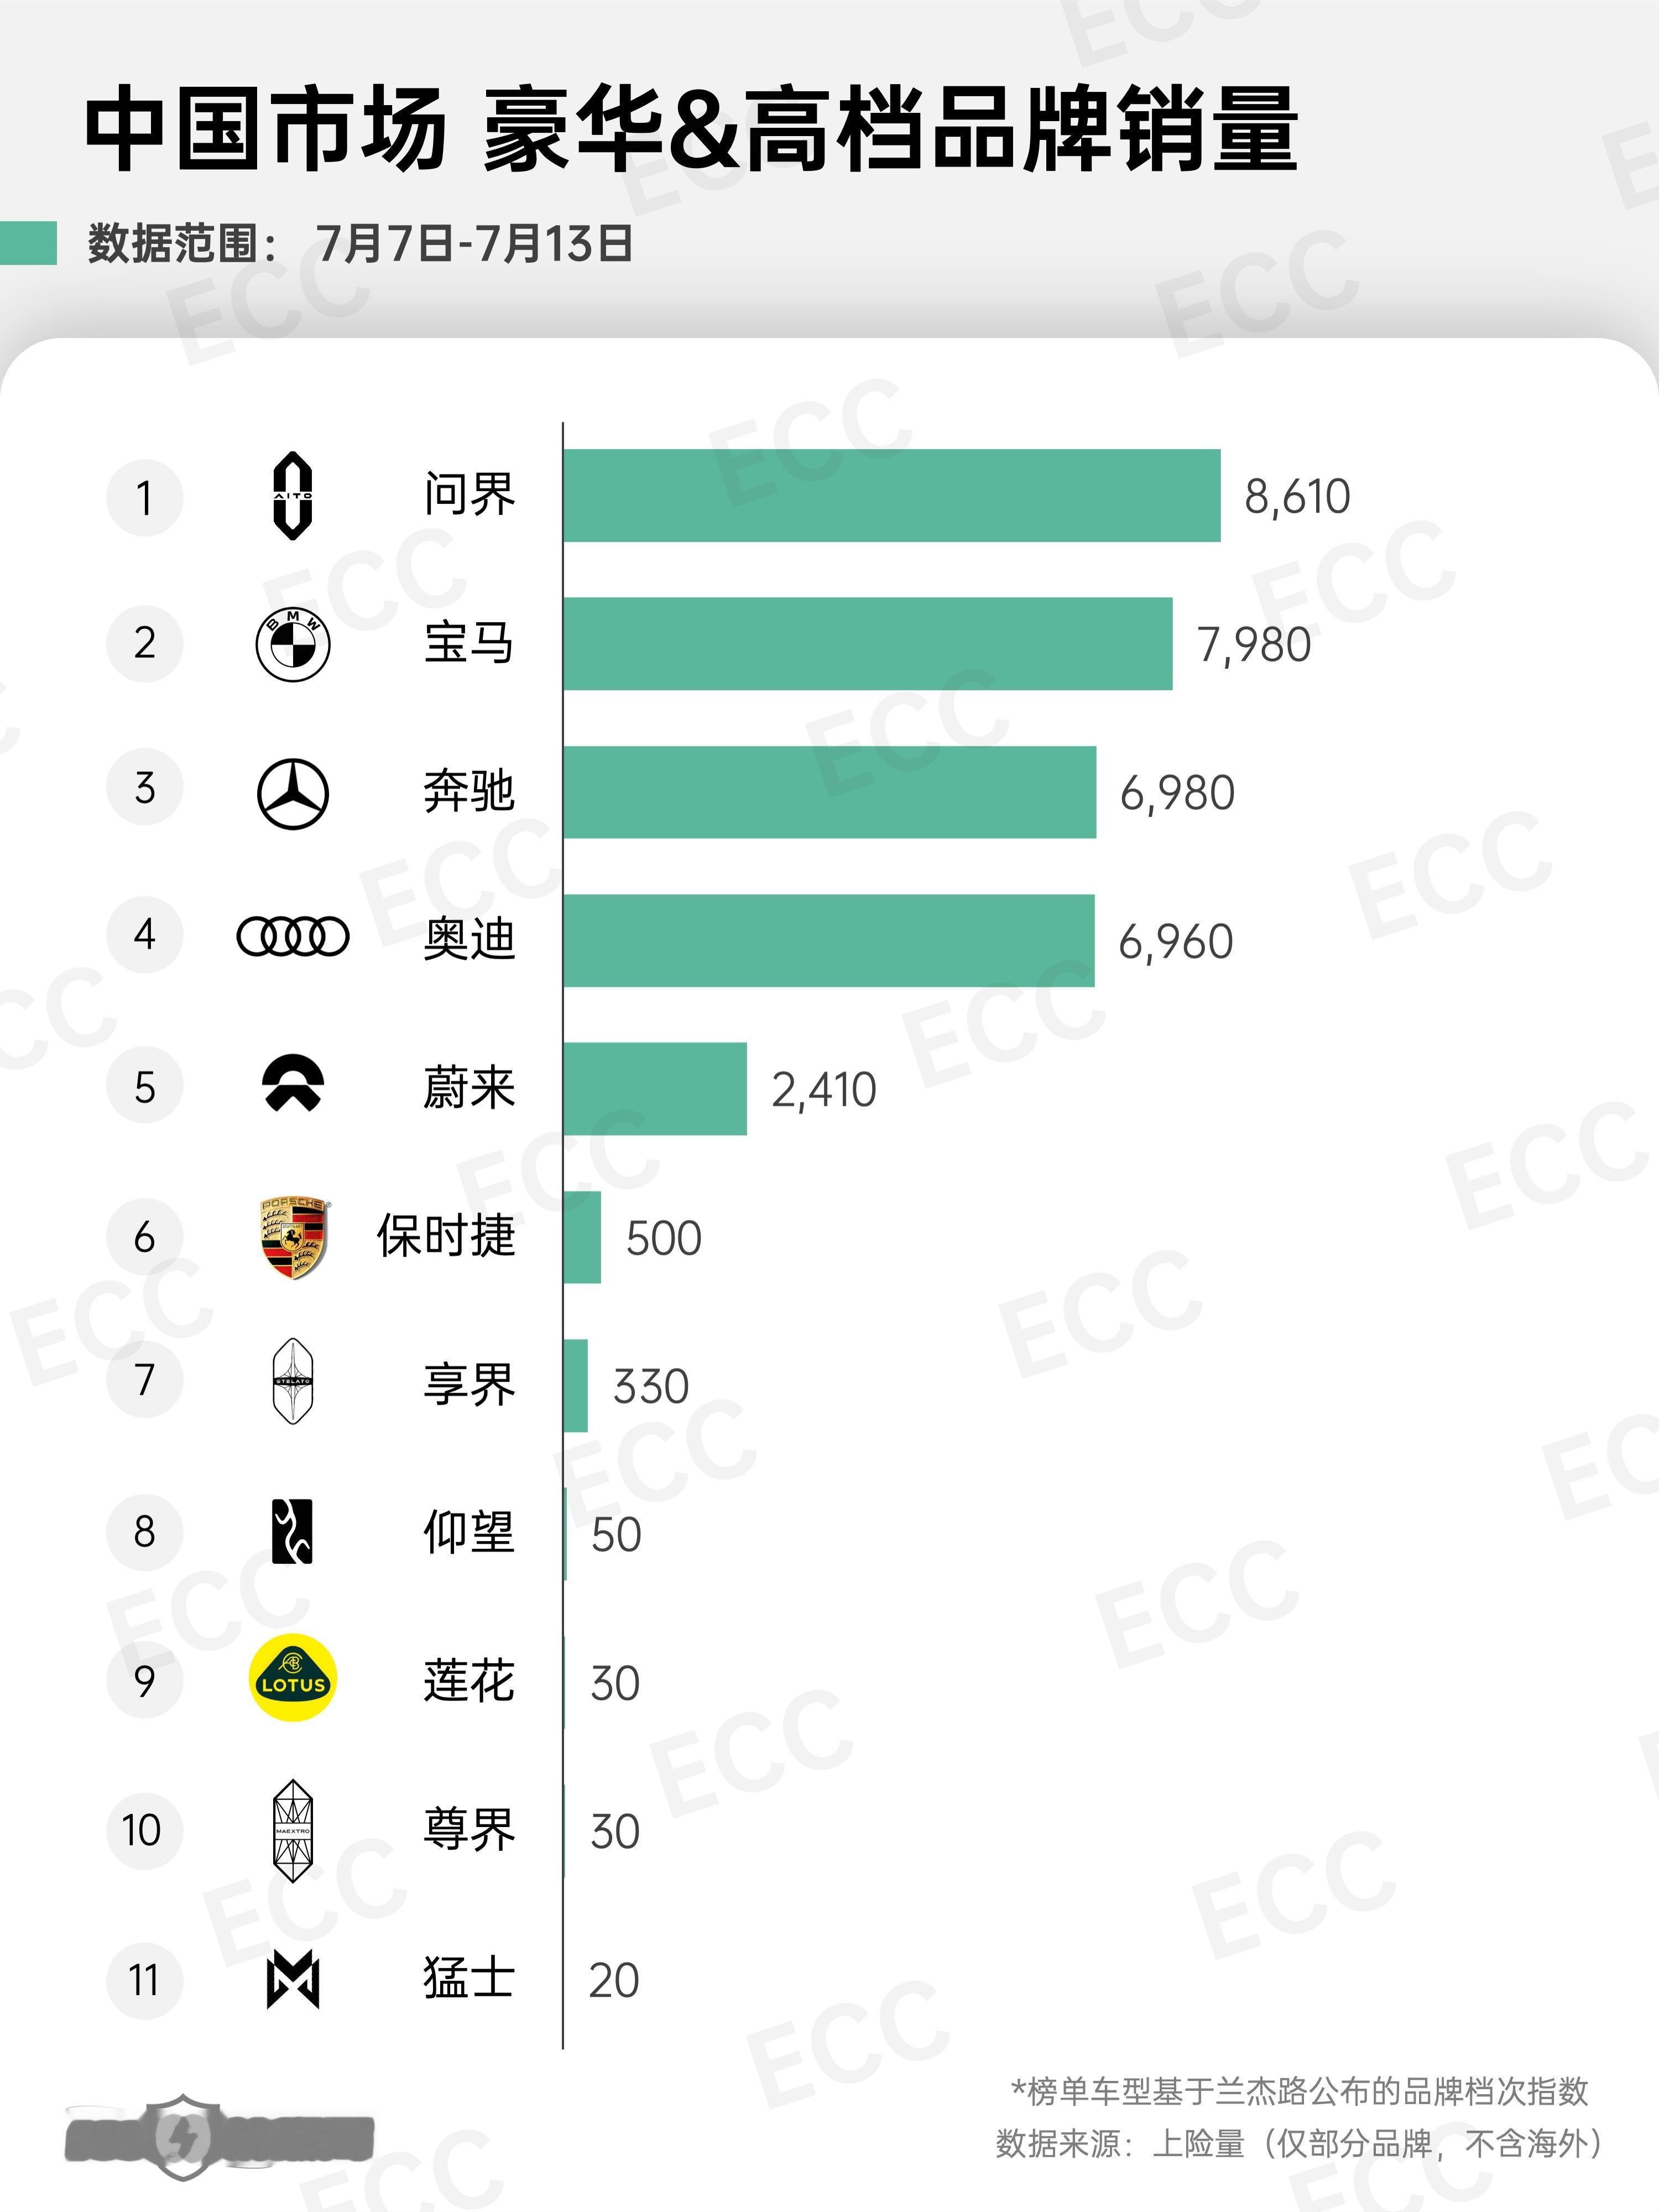Click the 宝马 bar showing 7,980
This screenshot has height=2212, width=1659.
pyautogui.click(x=868, y=644)
